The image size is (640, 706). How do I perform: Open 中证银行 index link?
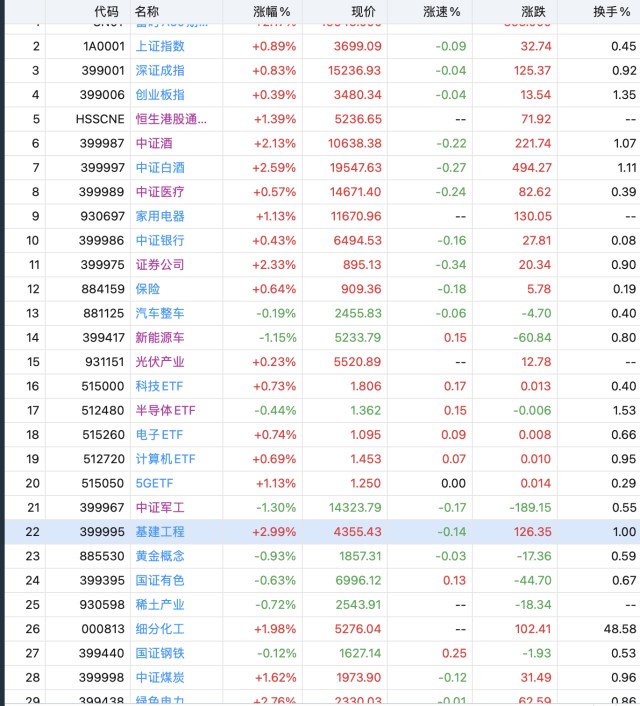[x=160, y=241]
